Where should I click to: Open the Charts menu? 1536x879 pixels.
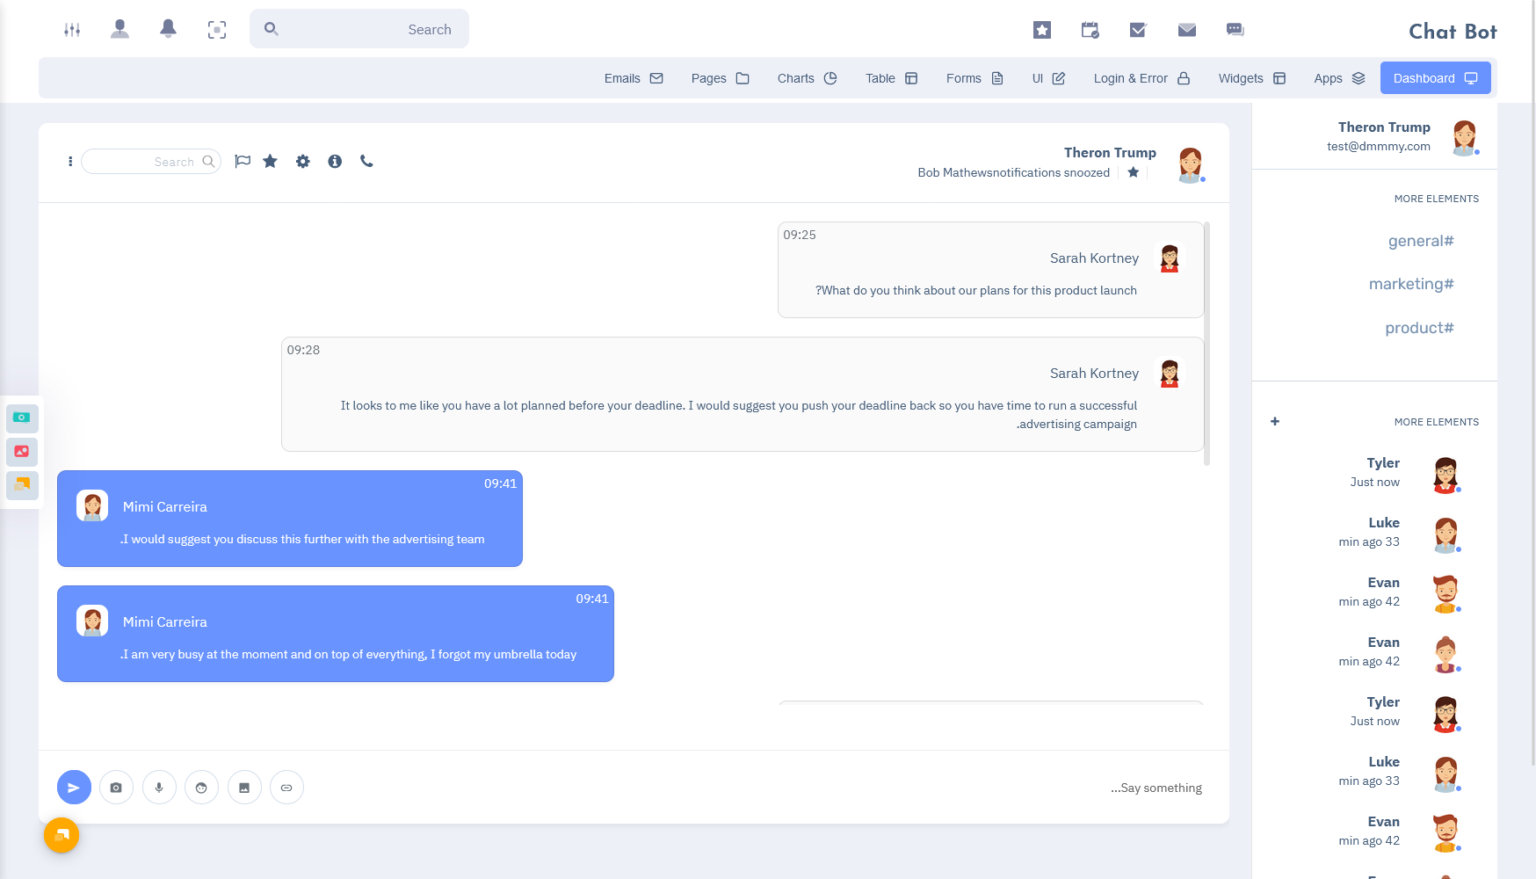tap(806, 78)
